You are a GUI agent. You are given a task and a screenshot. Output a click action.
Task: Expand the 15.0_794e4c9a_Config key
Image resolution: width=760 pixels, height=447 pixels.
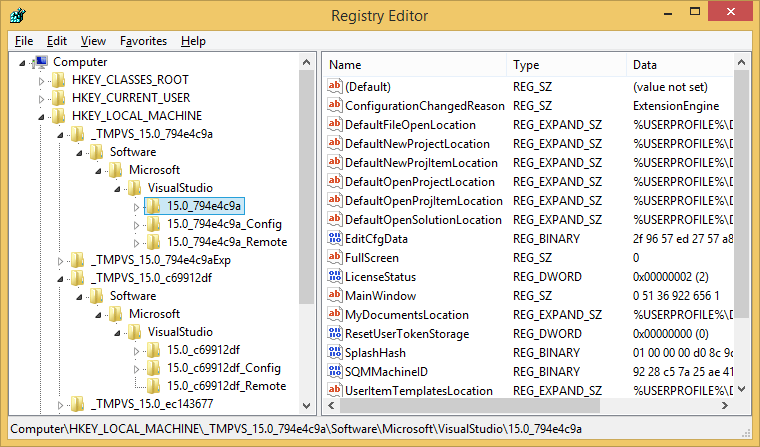click(x=137, y=224)
